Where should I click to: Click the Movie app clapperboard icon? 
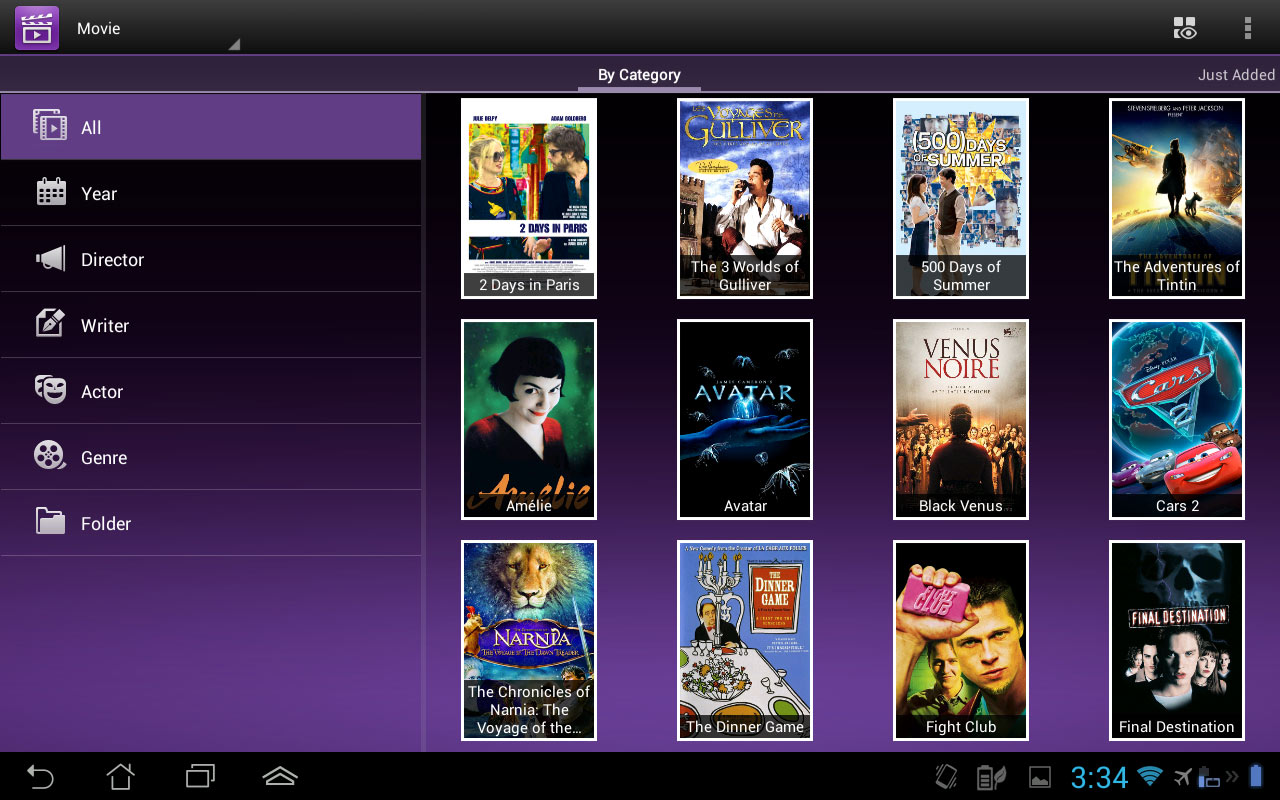click(x=36, y=28)
